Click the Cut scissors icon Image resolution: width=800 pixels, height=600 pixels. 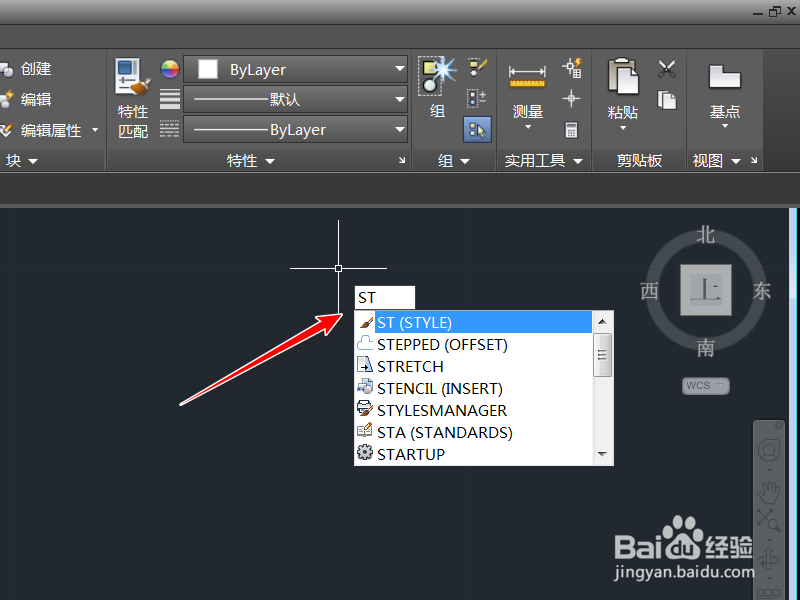point(666,69)
